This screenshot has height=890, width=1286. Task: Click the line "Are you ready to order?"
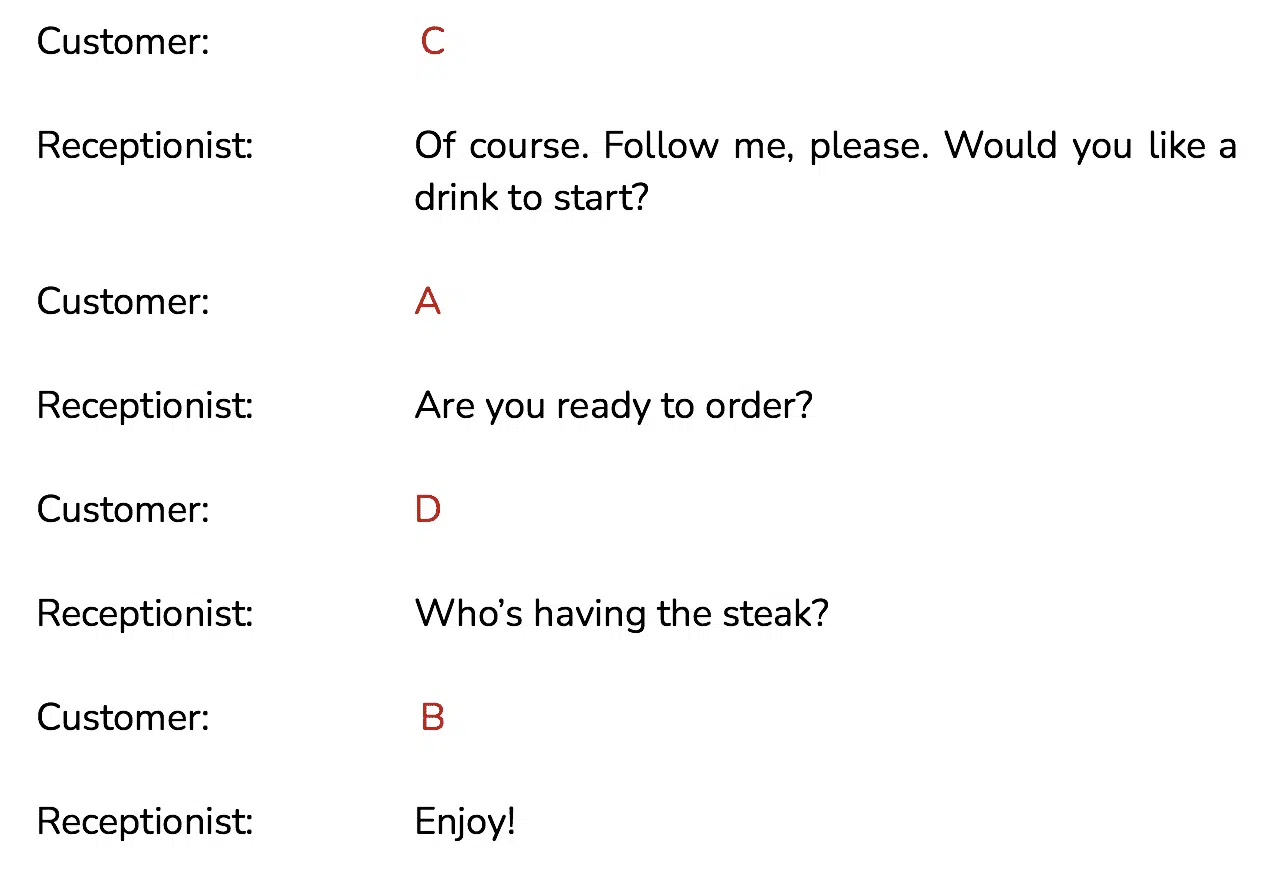(x=613, y=407)
